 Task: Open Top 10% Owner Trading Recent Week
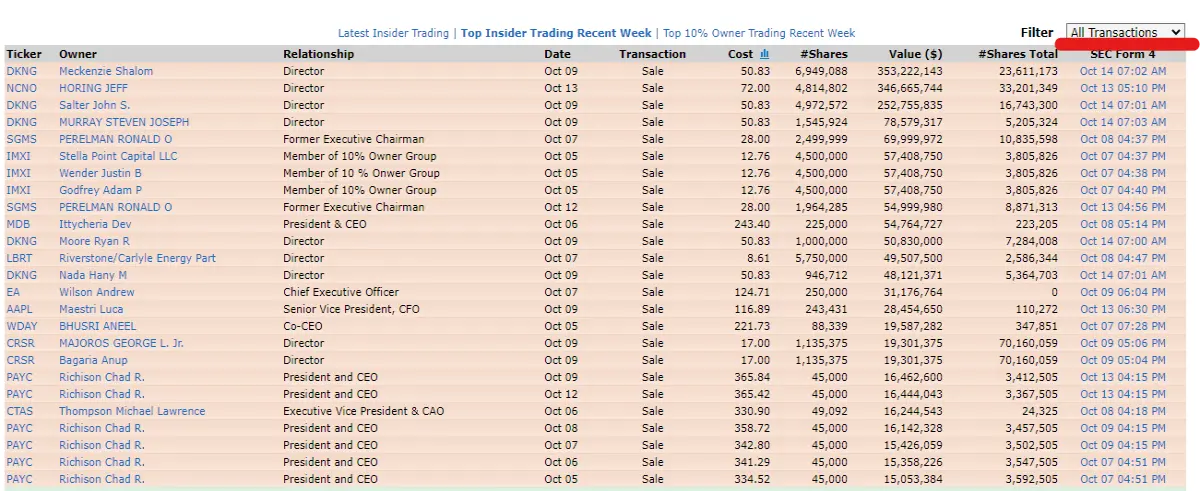(x=759, y=33)
